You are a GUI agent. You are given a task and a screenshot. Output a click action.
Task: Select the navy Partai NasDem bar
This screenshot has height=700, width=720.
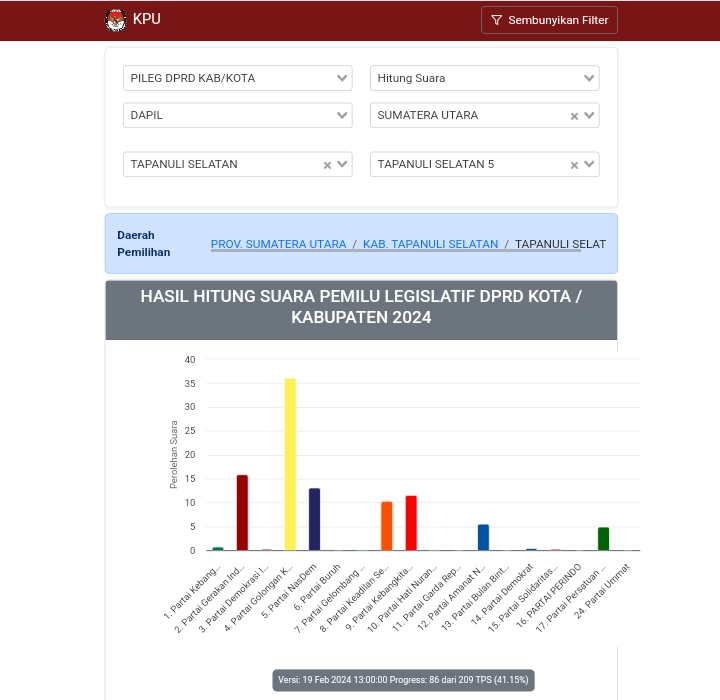click(314, 519)
